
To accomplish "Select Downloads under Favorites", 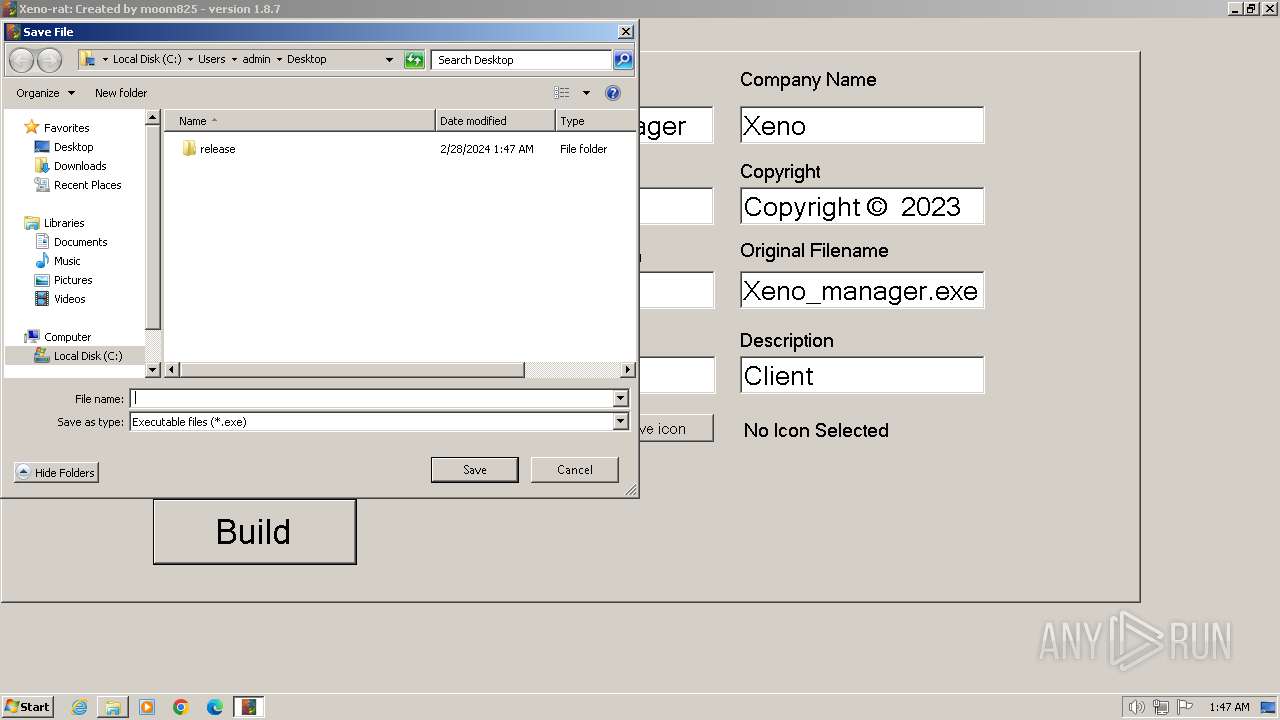I will click(80, 166).
